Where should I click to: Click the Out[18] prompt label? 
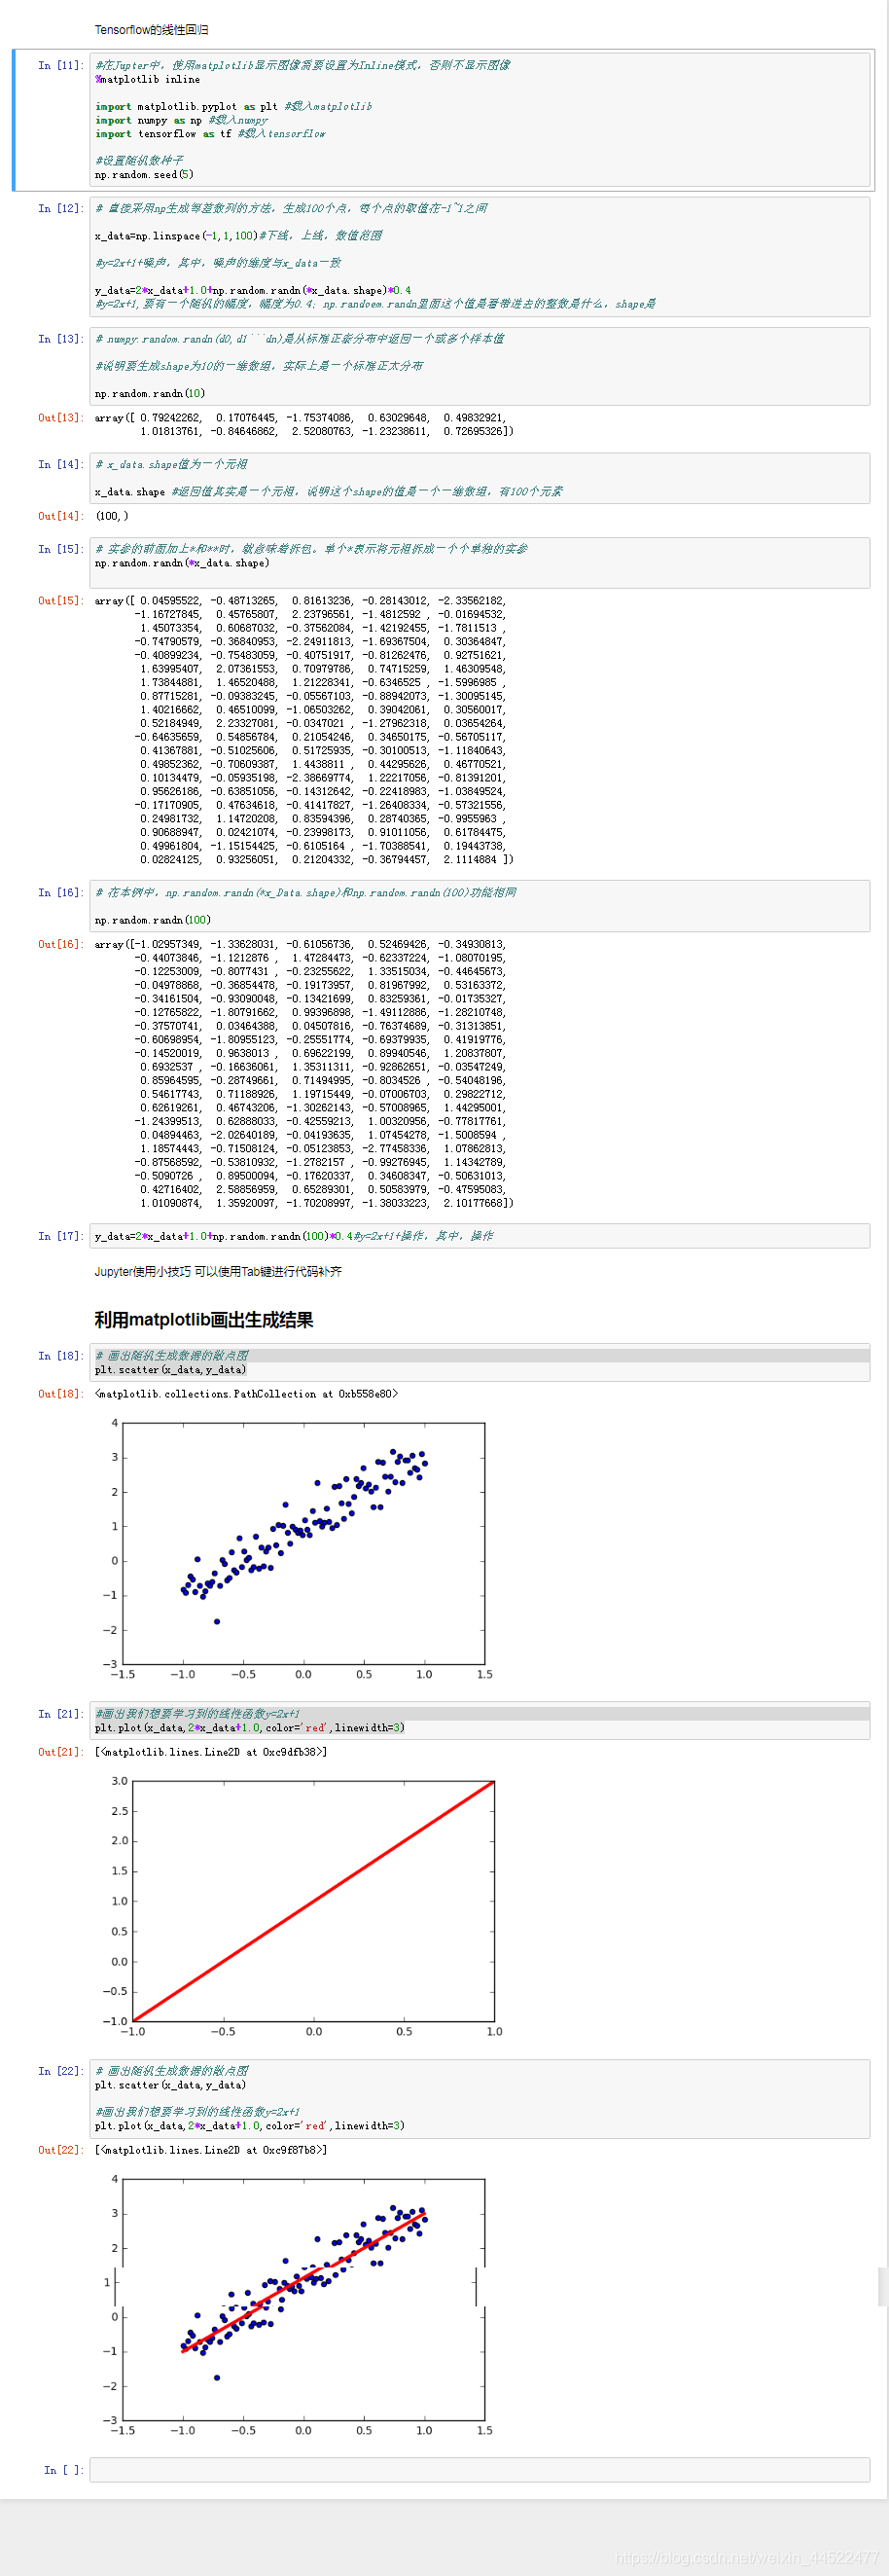pyautogui.click(x=60, y=1394)
